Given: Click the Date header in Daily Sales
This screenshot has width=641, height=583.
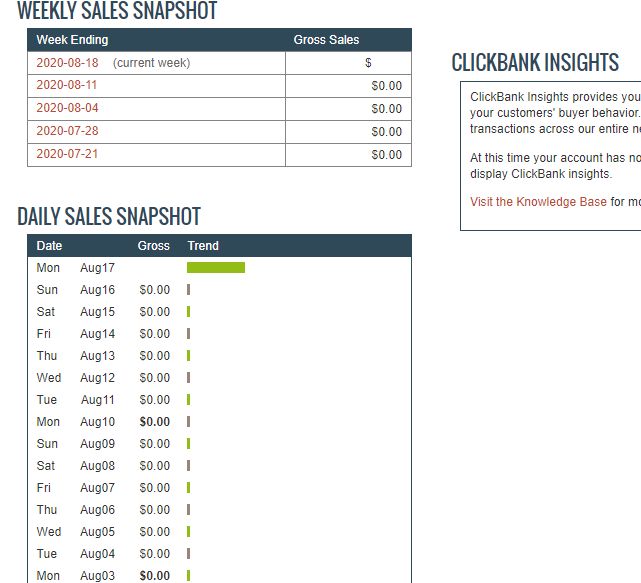Looking at the screenshot, I should coord(49,246).
